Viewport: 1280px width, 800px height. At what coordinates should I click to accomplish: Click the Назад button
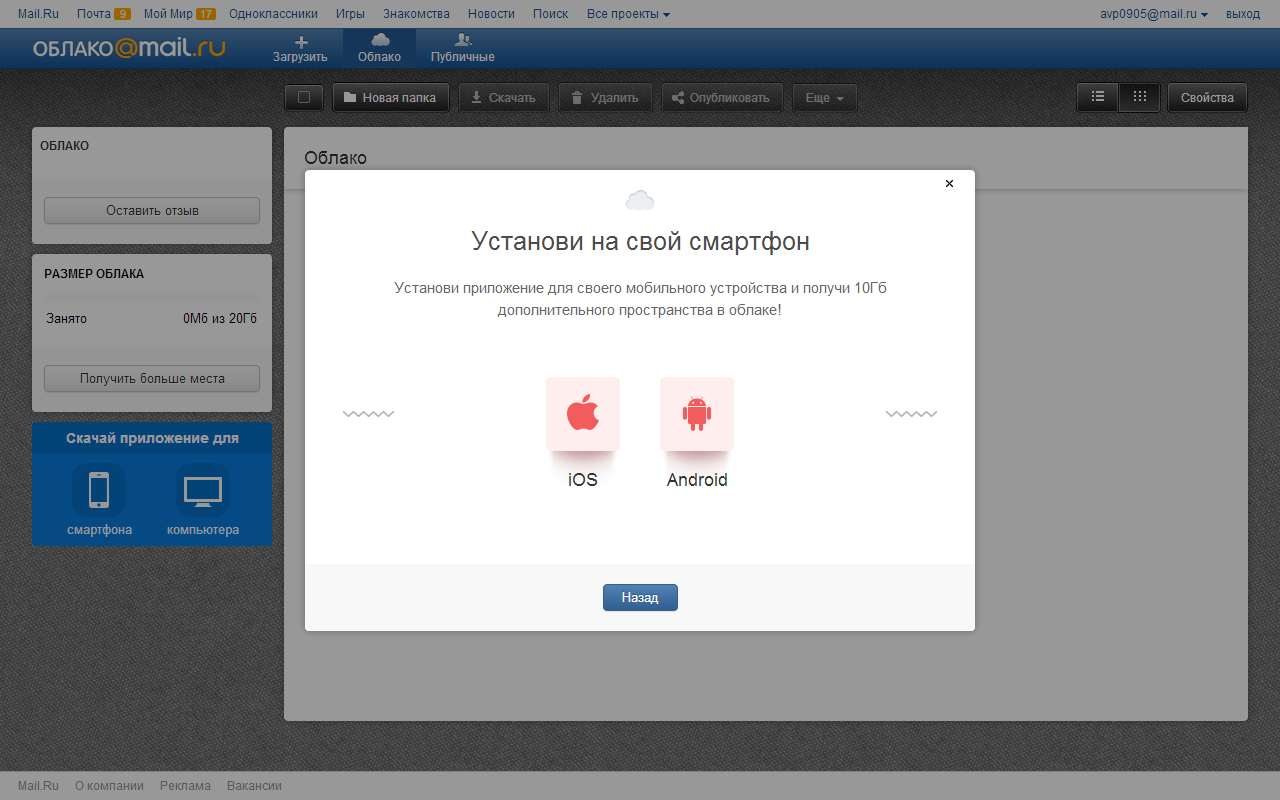(x=640, y=597)
